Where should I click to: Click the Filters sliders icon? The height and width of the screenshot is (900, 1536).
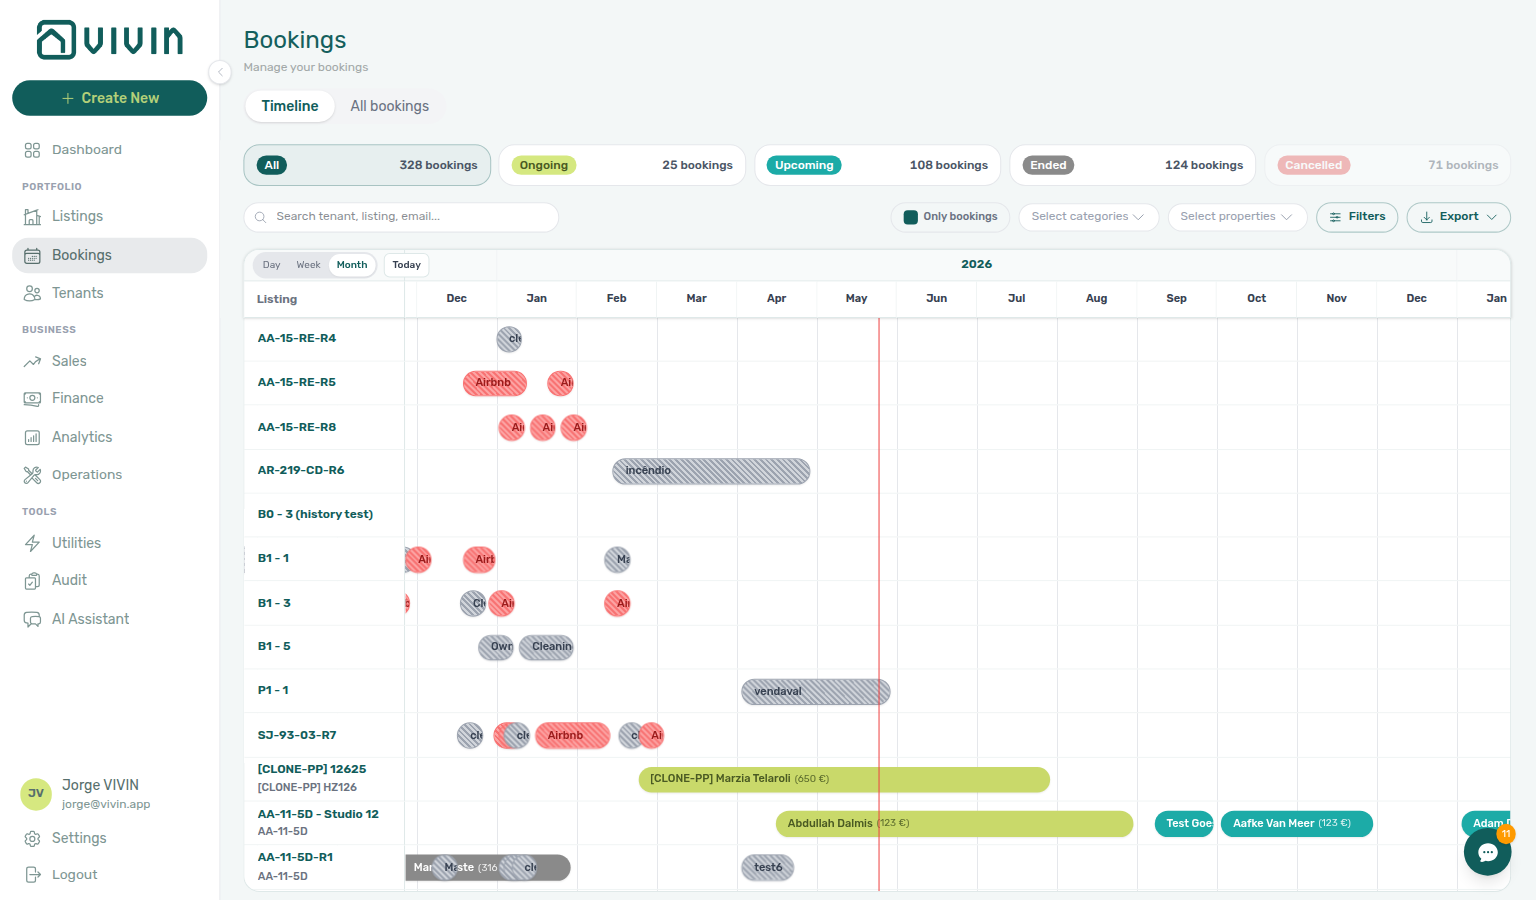coord(1335,217)
